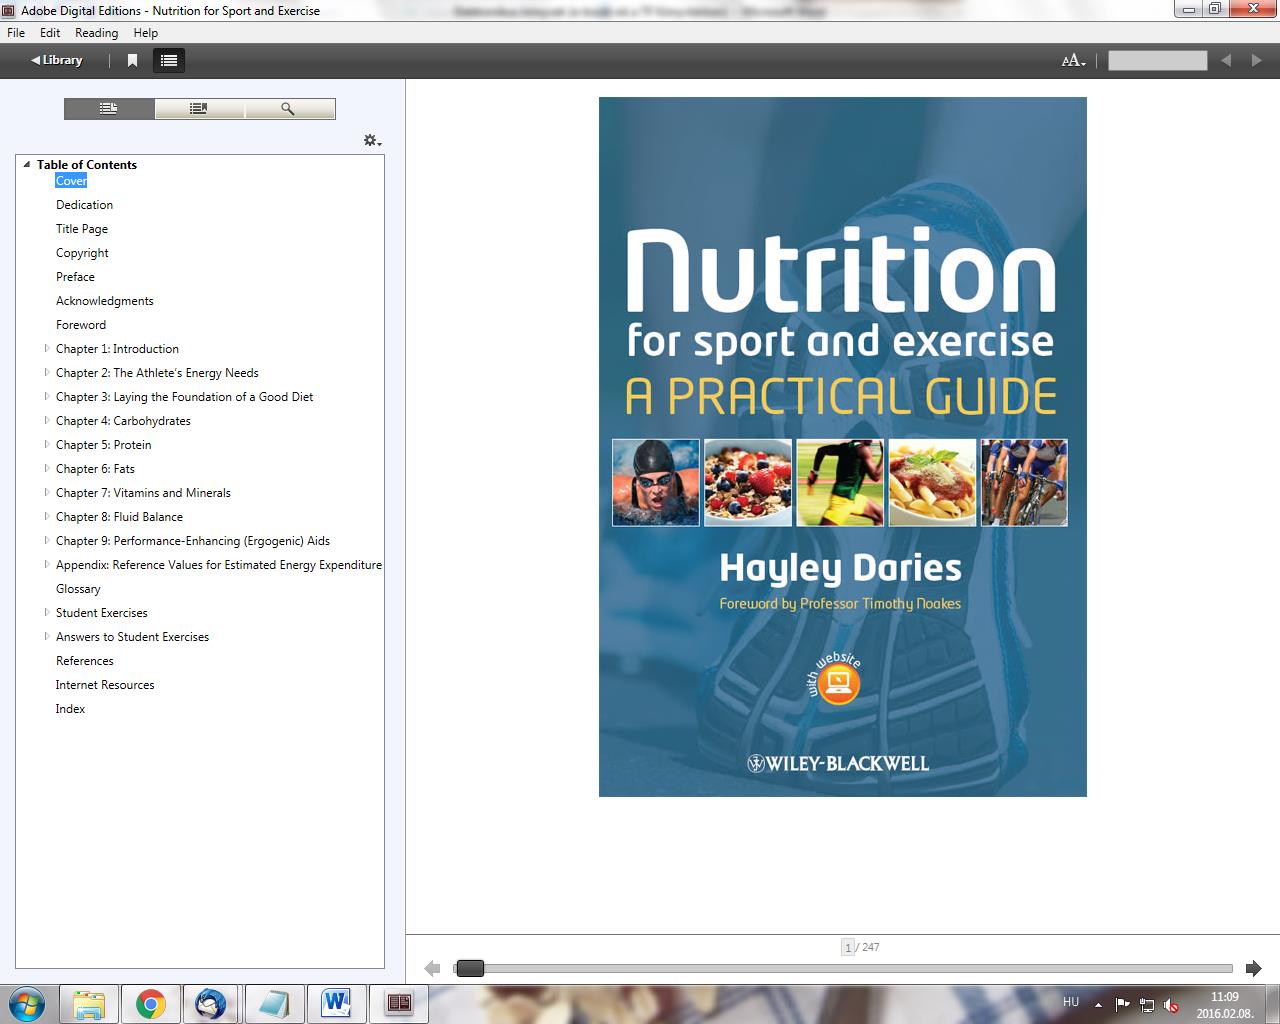This screenshot has height=1024, width=1280.
Task: Open the Copyright entry
Action: (x=82, y=253)
